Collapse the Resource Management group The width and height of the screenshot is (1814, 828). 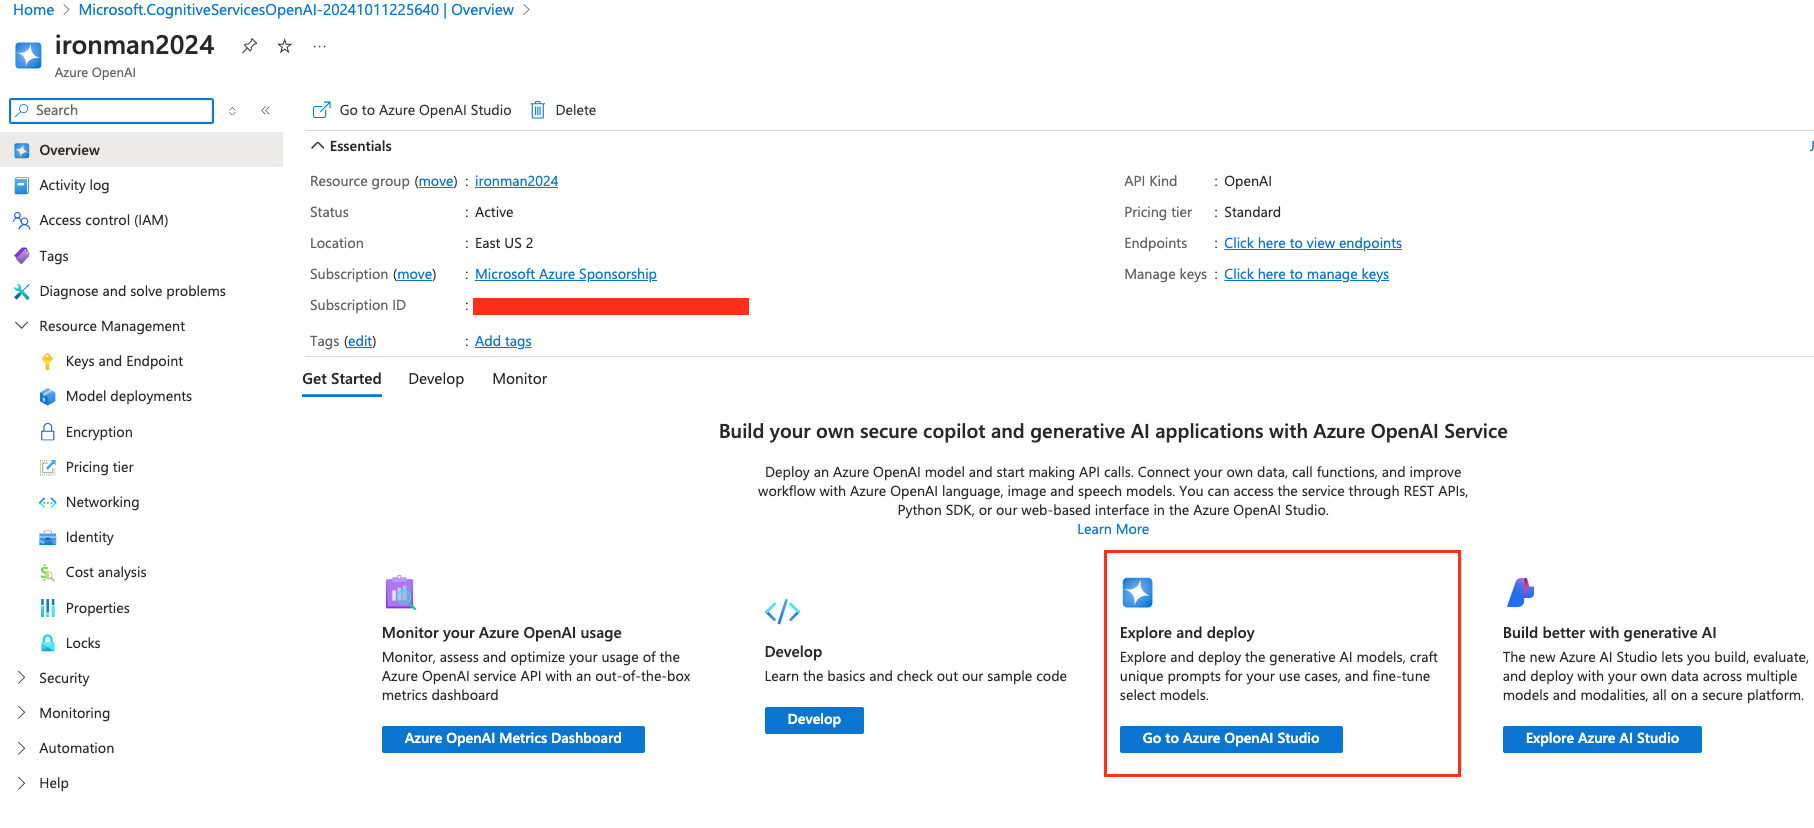point(22,326)
